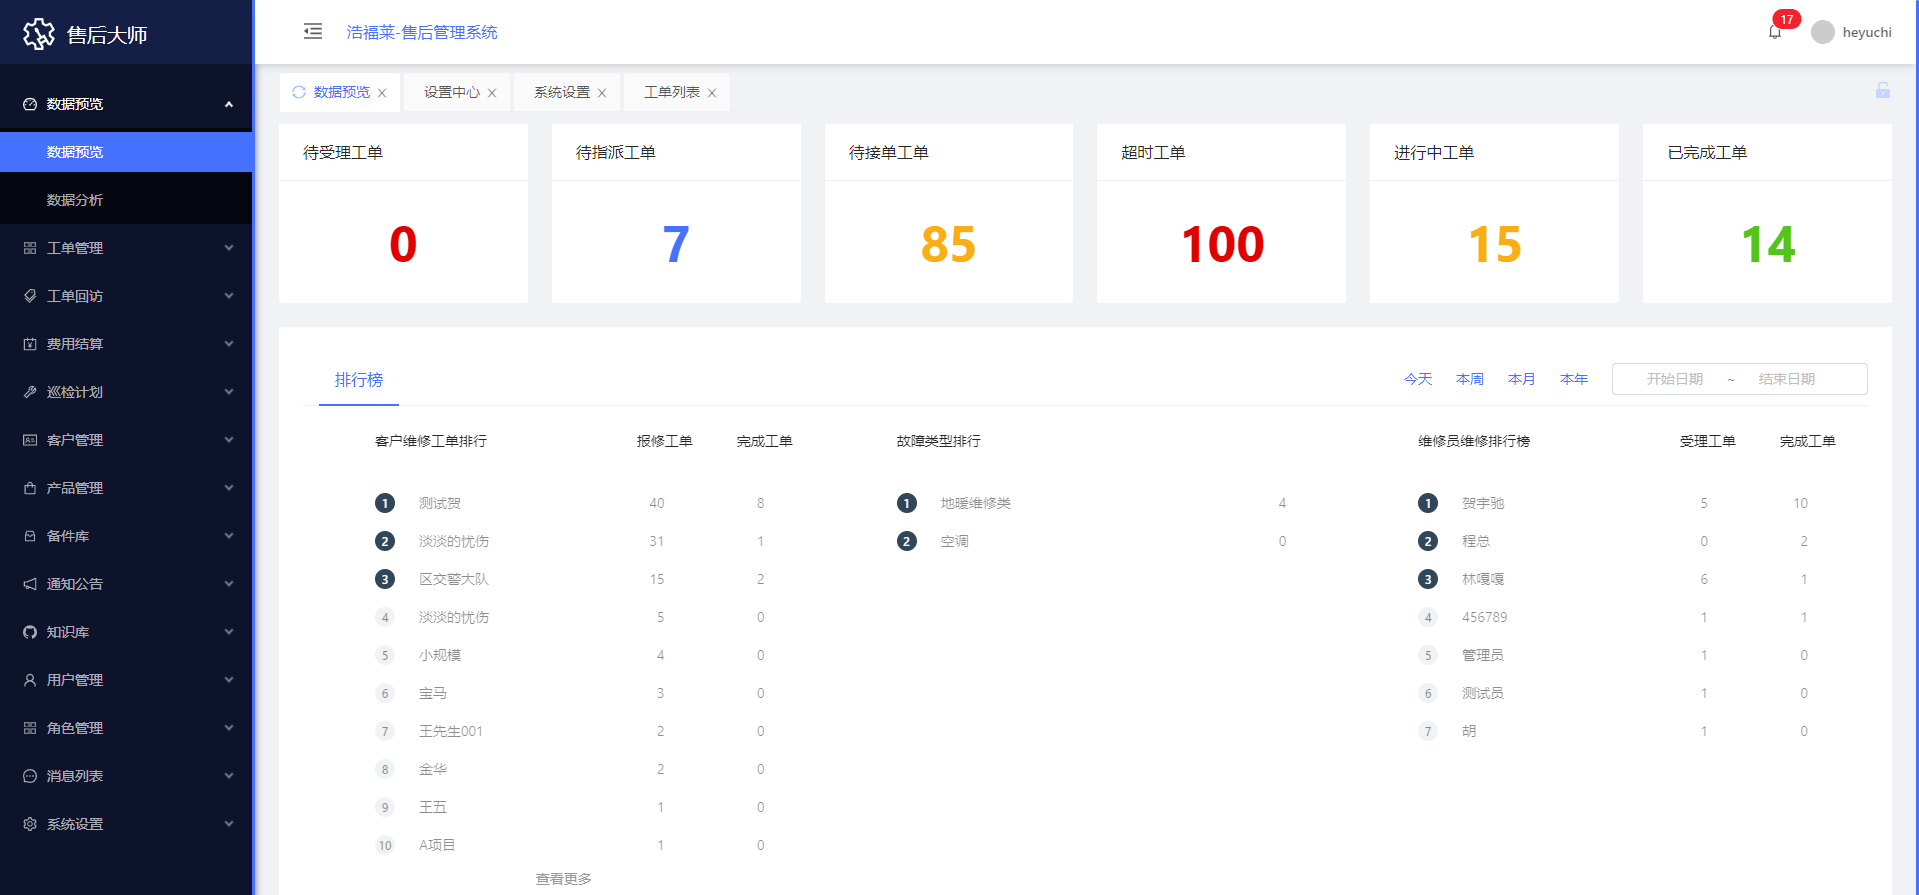1919x895 pixels.
Task: Click the refresh icon on 数据预览 tab
Action: pyautogui.click(x=299, y=92)
